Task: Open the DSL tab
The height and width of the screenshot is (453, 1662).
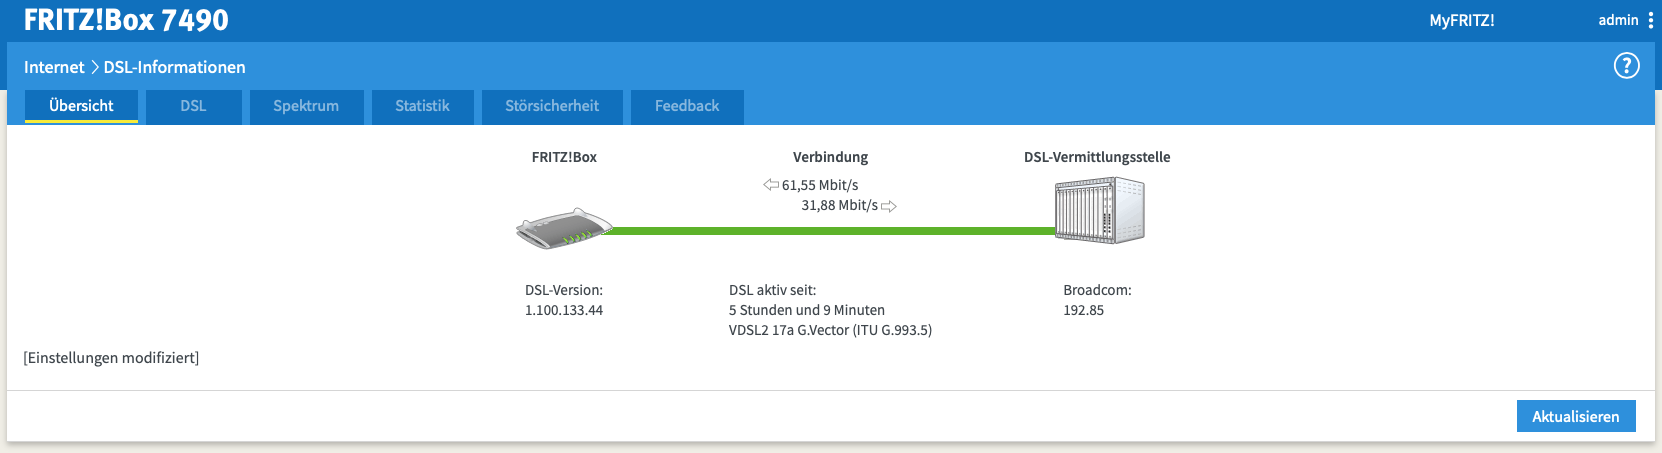Action: [193, 106]
